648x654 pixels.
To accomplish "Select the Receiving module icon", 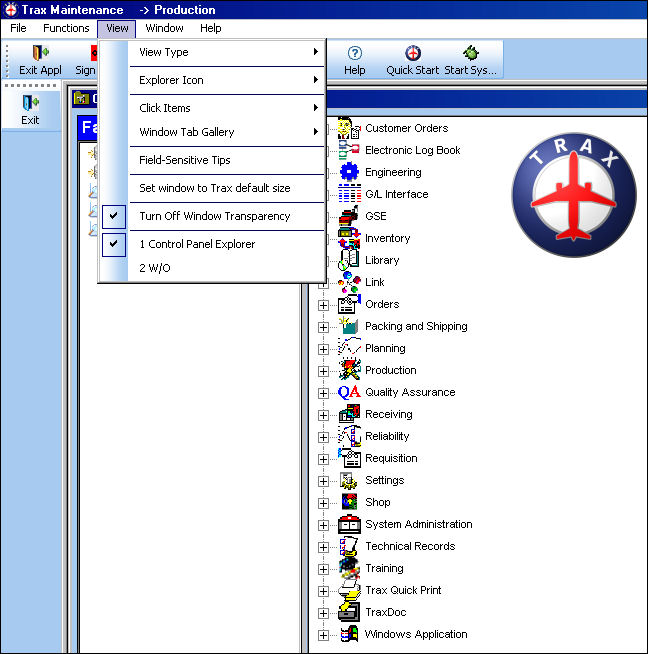I will click(349, 414).
